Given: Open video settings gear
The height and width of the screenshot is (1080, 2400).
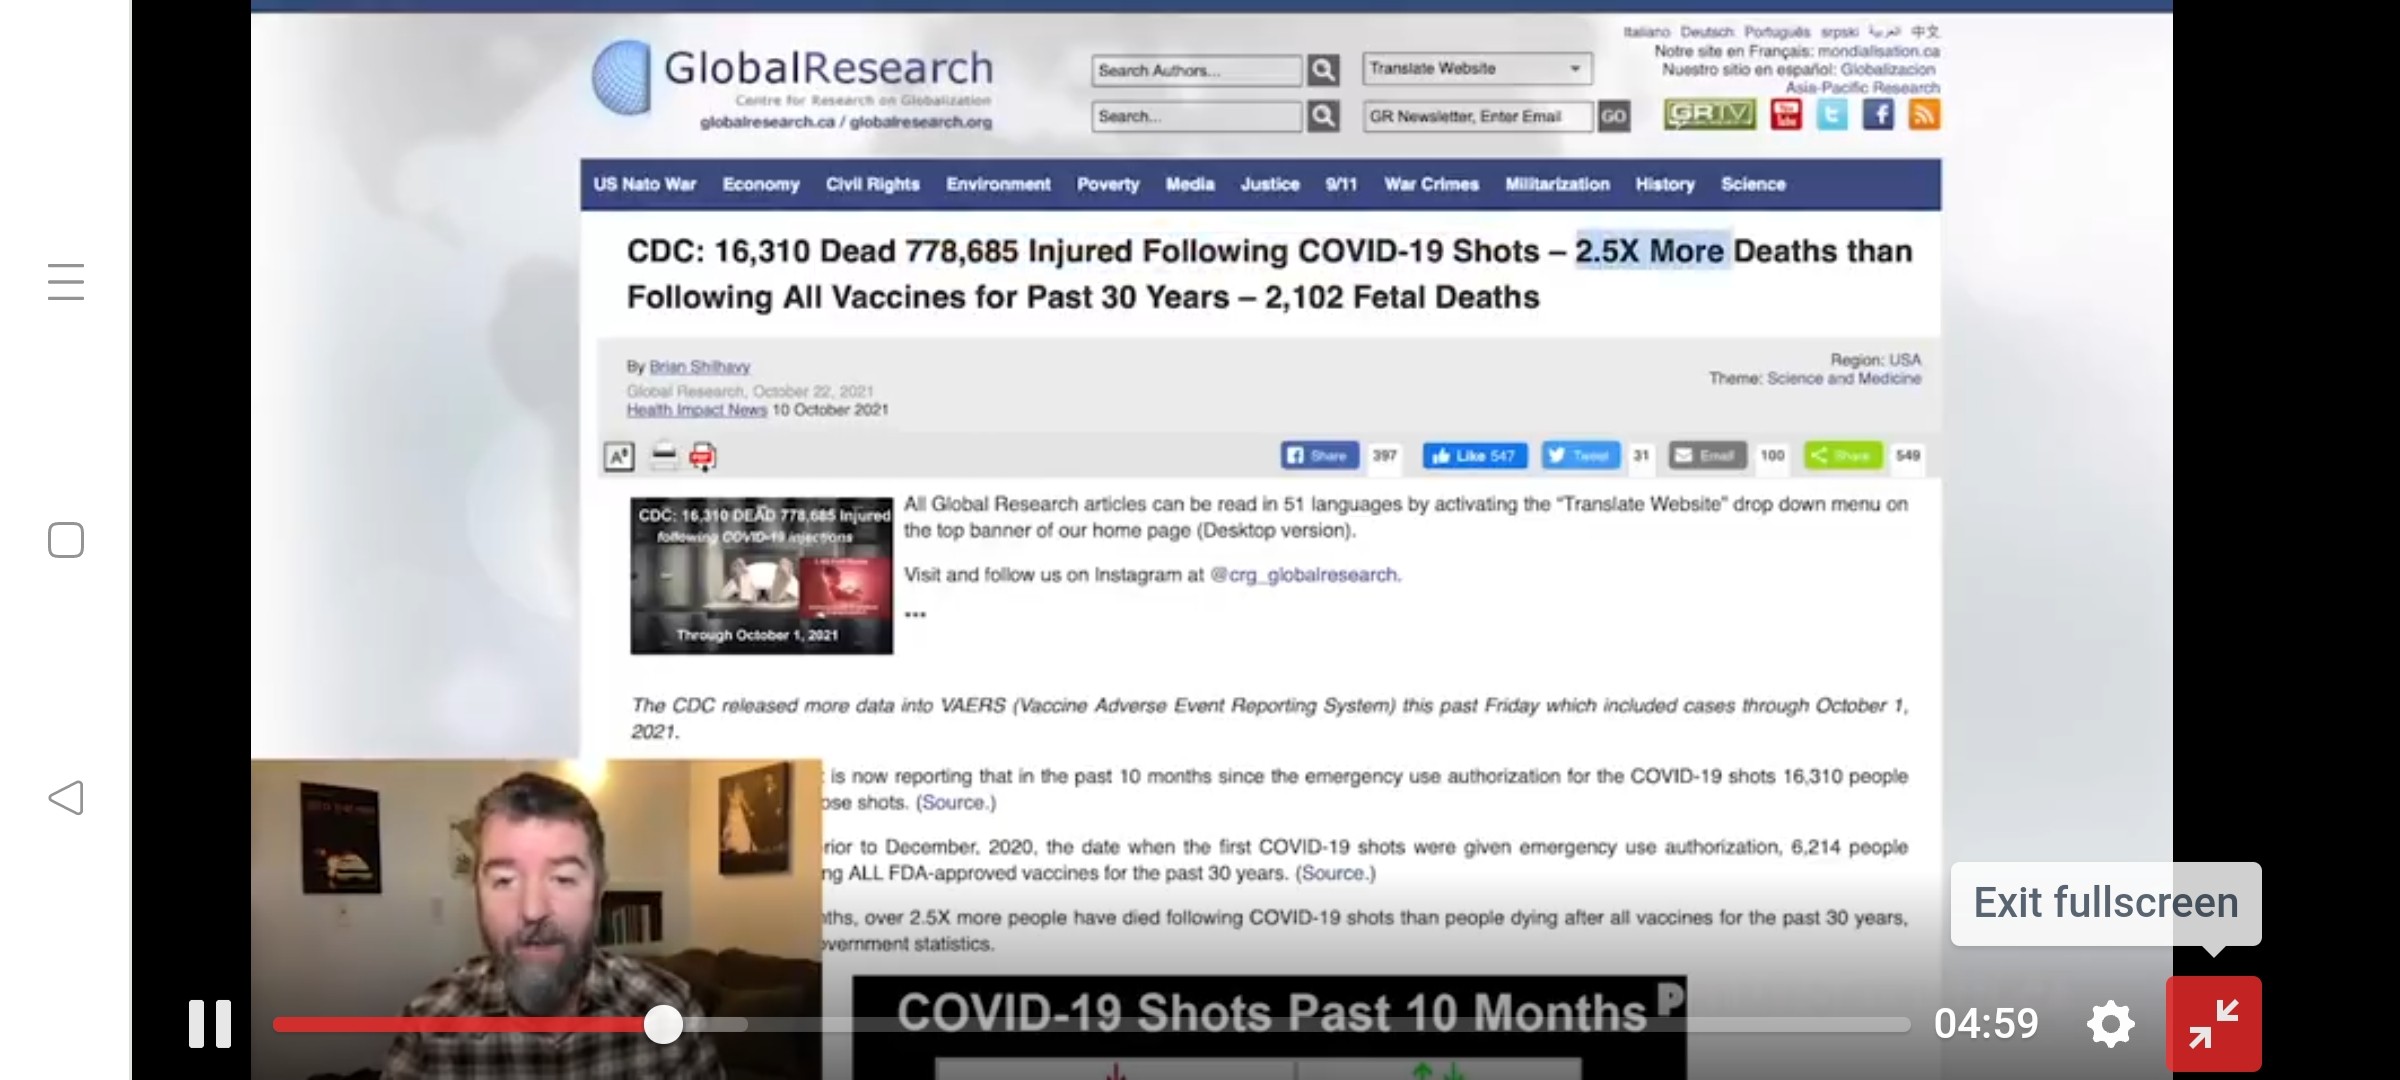Looking at the screenshot, I should pyautogui.click(x=2111, y=1024).
